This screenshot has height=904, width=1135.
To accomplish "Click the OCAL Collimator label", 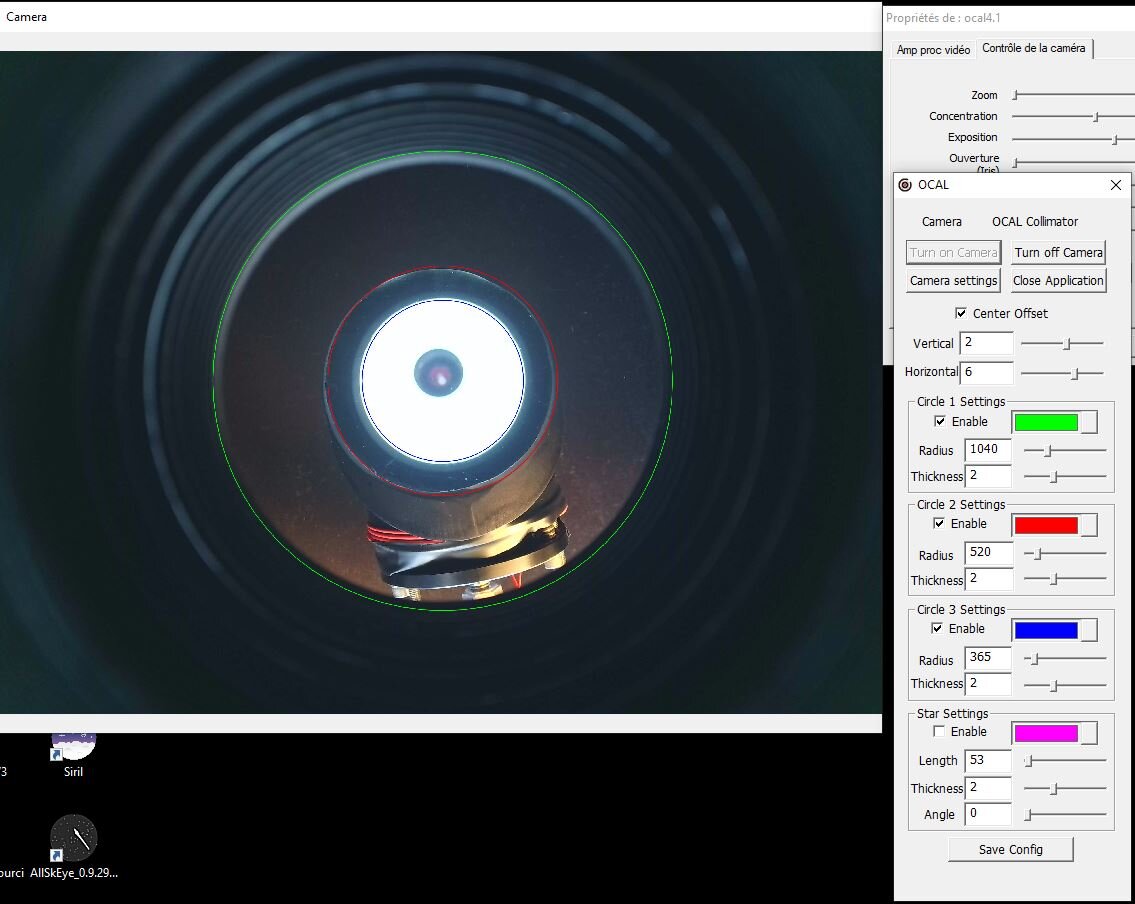I will coord(1034,221).
